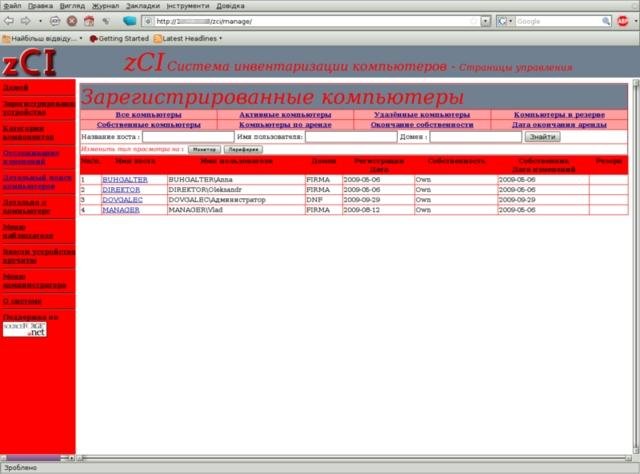Open the Adblock Plus dropdown arrow
This screenshot has width=640, height=474.
(636, 21)
